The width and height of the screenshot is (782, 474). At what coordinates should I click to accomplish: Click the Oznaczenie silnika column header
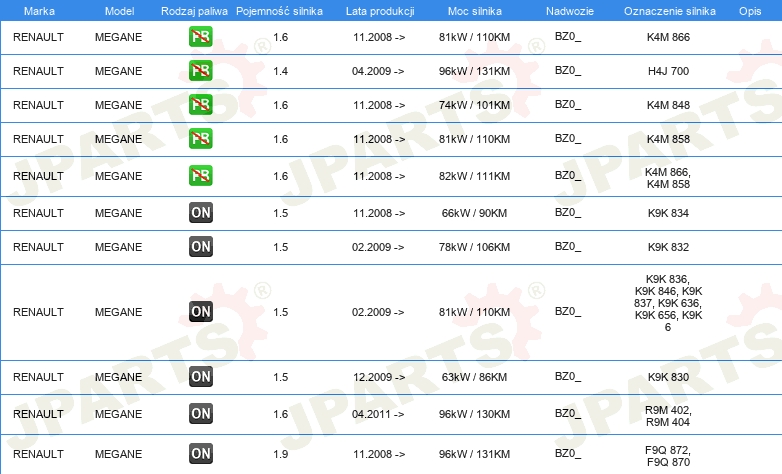tap(670, 11)
